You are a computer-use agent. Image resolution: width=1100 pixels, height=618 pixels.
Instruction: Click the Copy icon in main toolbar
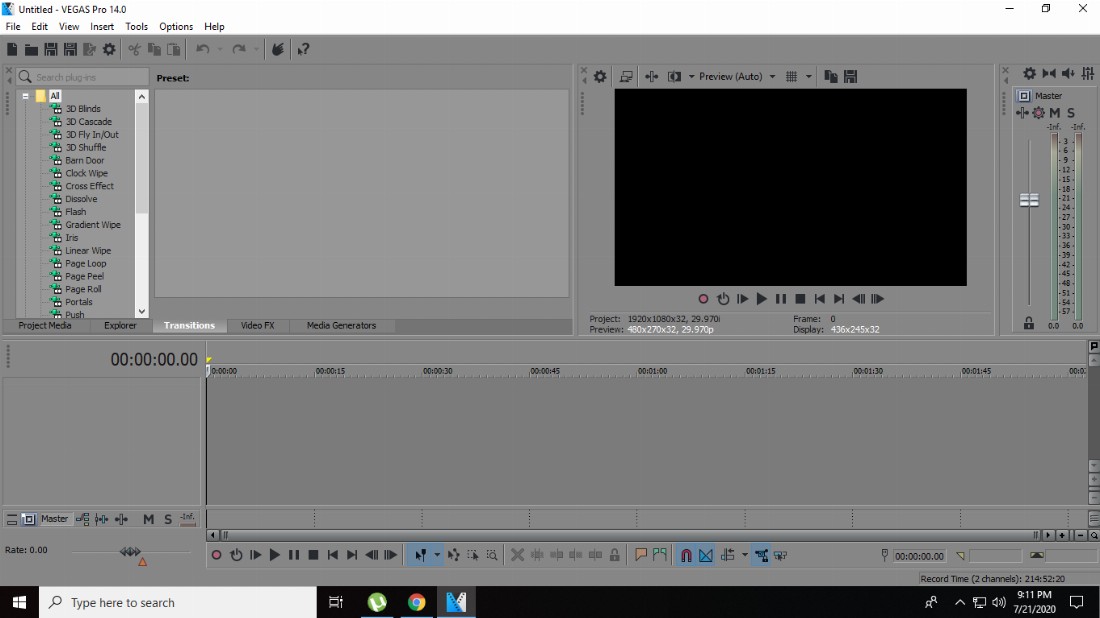(x=154, y=49)
